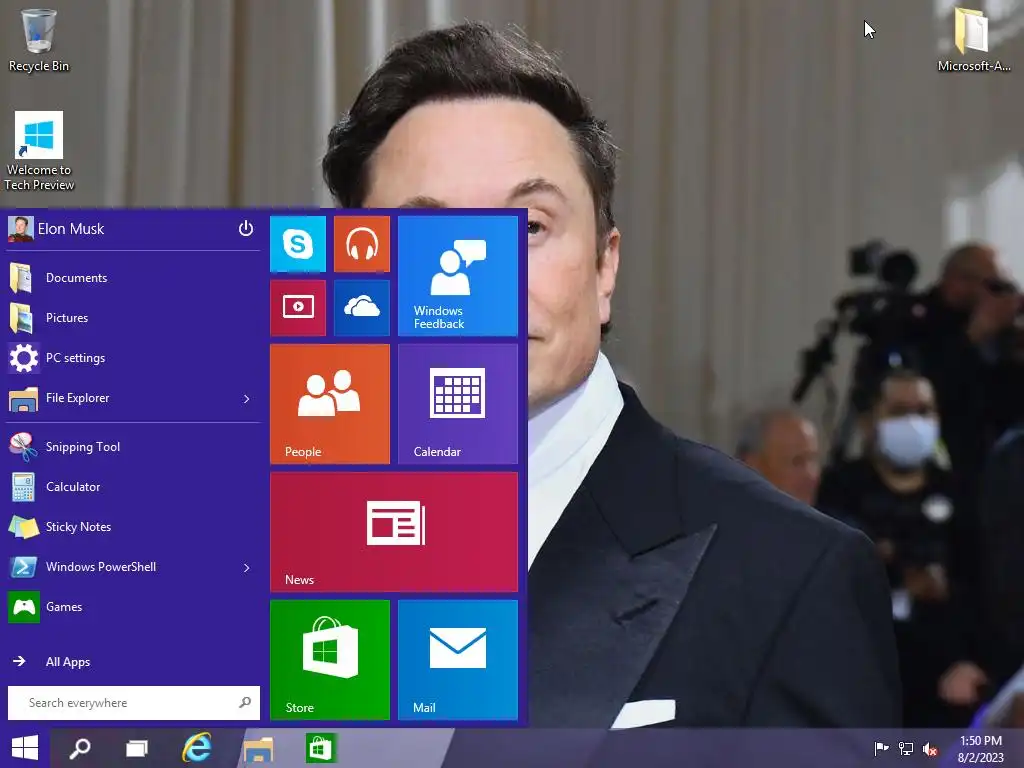Open the OneDrive cloud tile
1024x768 pixels.
[x=362, y=308]
